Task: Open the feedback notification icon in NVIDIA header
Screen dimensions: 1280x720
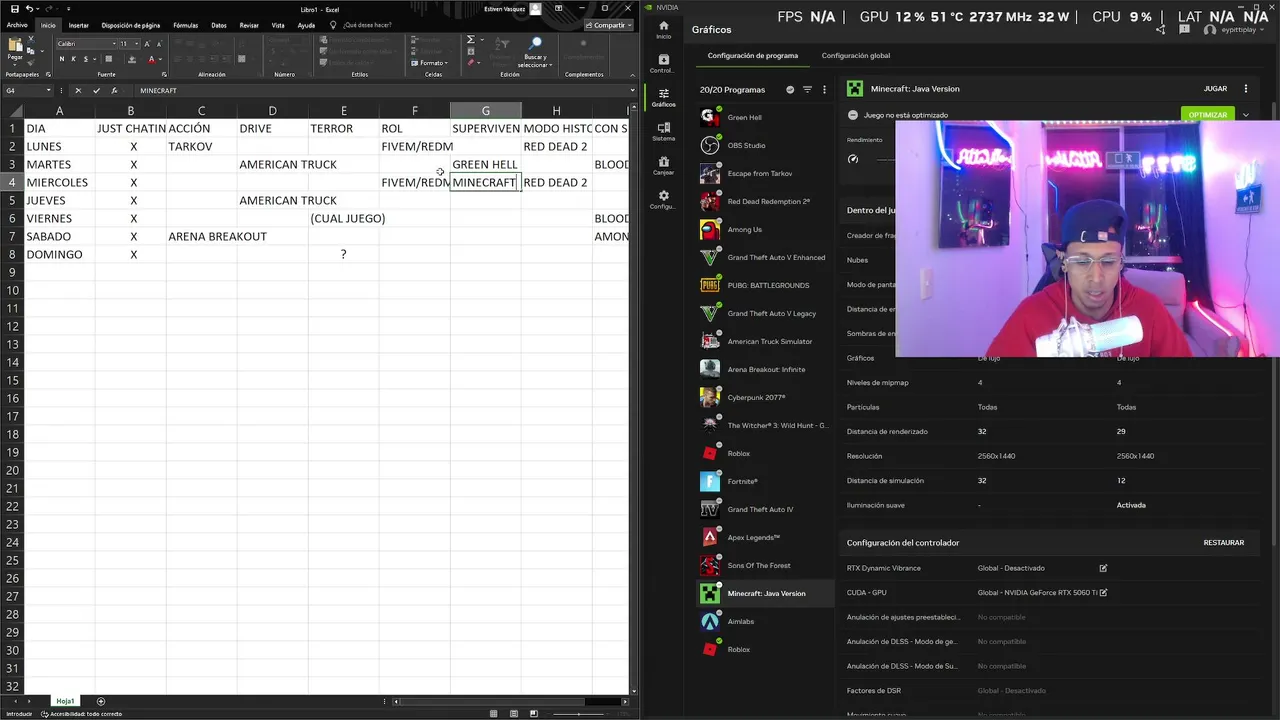Action: tap(1185, 30)
